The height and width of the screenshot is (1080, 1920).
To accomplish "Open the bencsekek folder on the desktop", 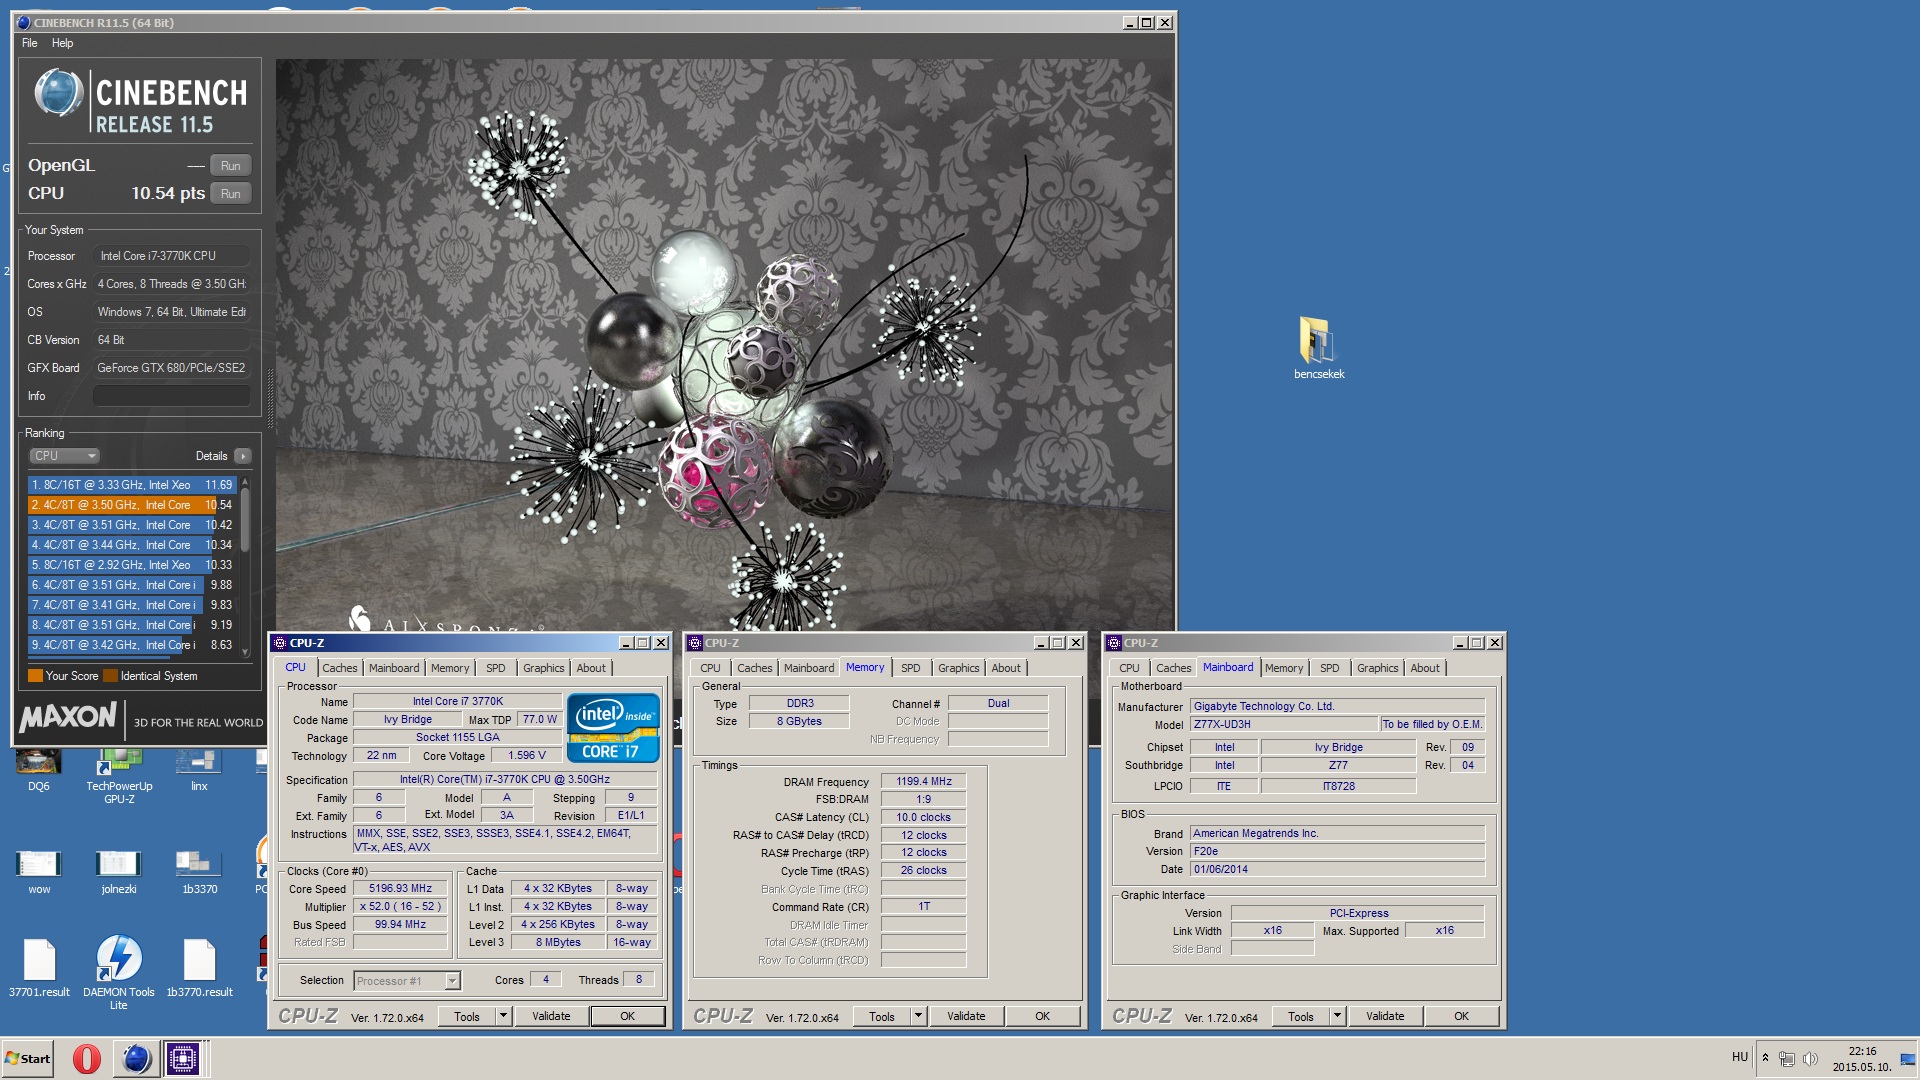I will point(1319,348).
